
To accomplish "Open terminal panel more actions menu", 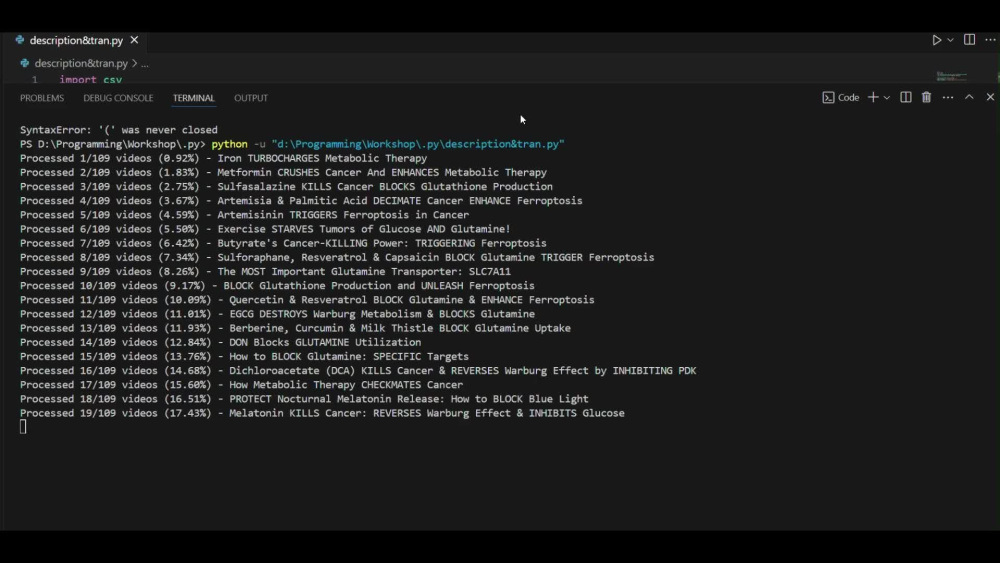I will 948,98.
